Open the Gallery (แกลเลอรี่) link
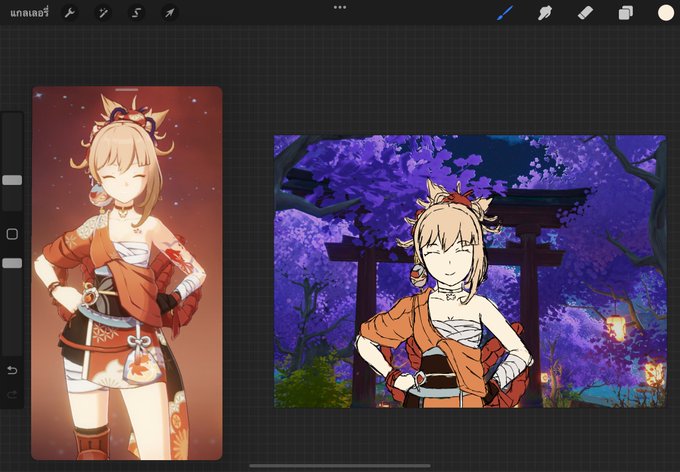 pyautogui.click(x=29, y=13)
